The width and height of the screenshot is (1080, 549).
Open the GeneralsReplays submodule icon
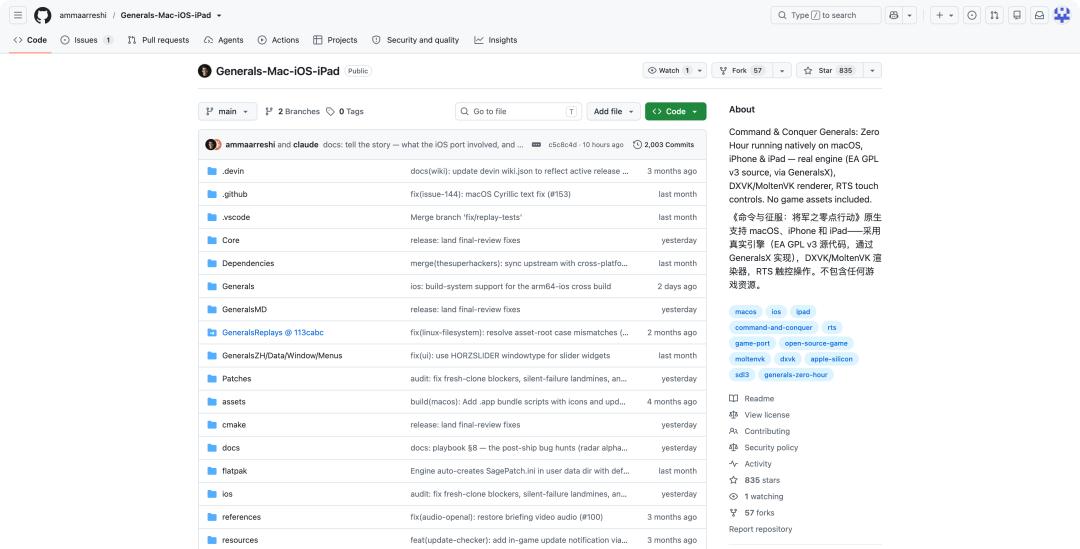tap(212, 332)
